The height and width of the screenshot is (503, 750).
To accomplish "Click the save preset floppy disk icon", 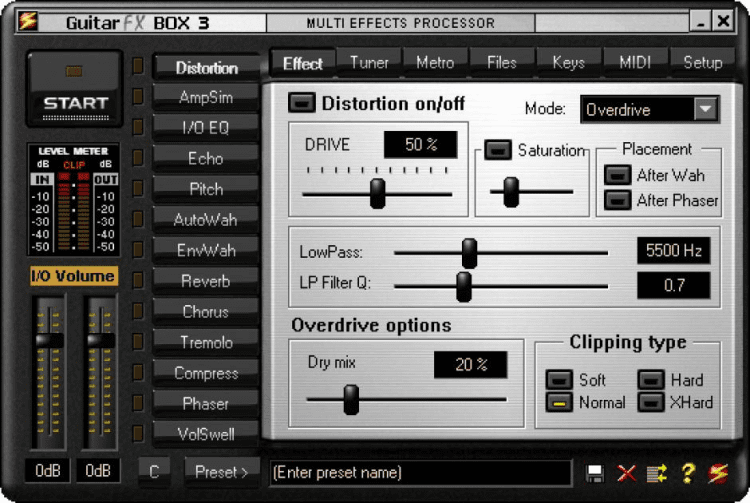I will pos(595,473).
